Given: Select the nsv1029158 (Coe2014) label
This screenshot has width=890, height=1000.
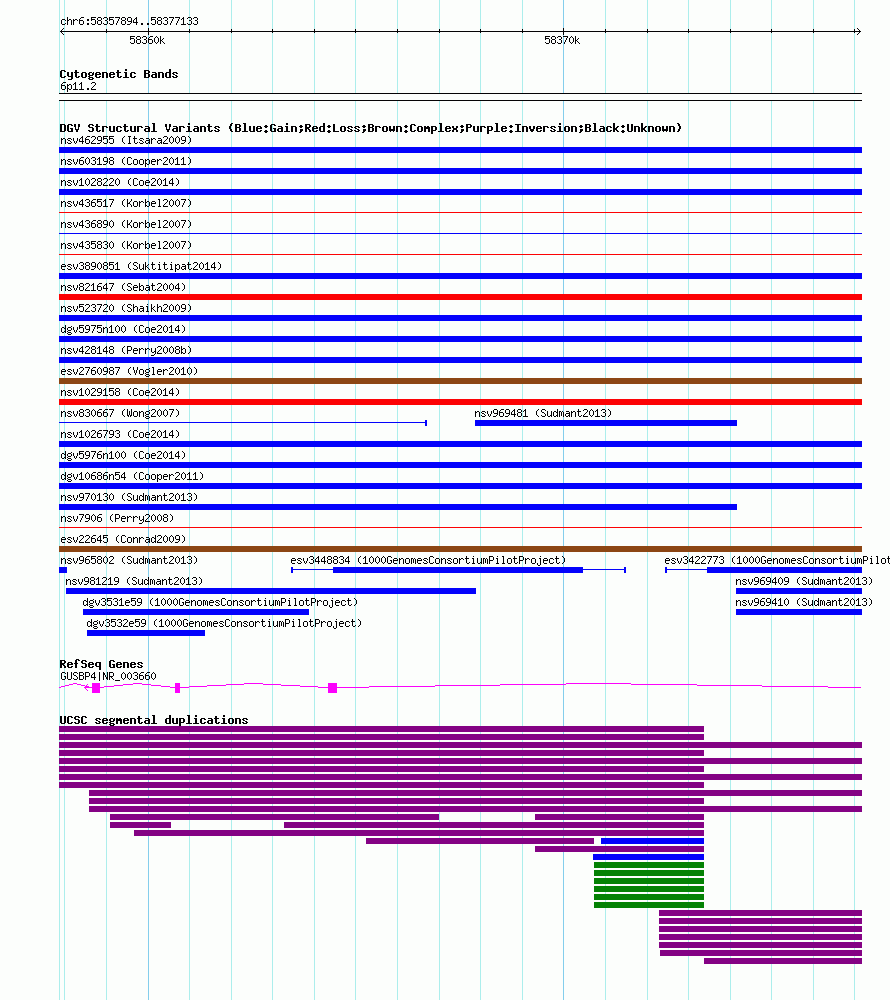Looking at the screenshot, I should point(120,393).
